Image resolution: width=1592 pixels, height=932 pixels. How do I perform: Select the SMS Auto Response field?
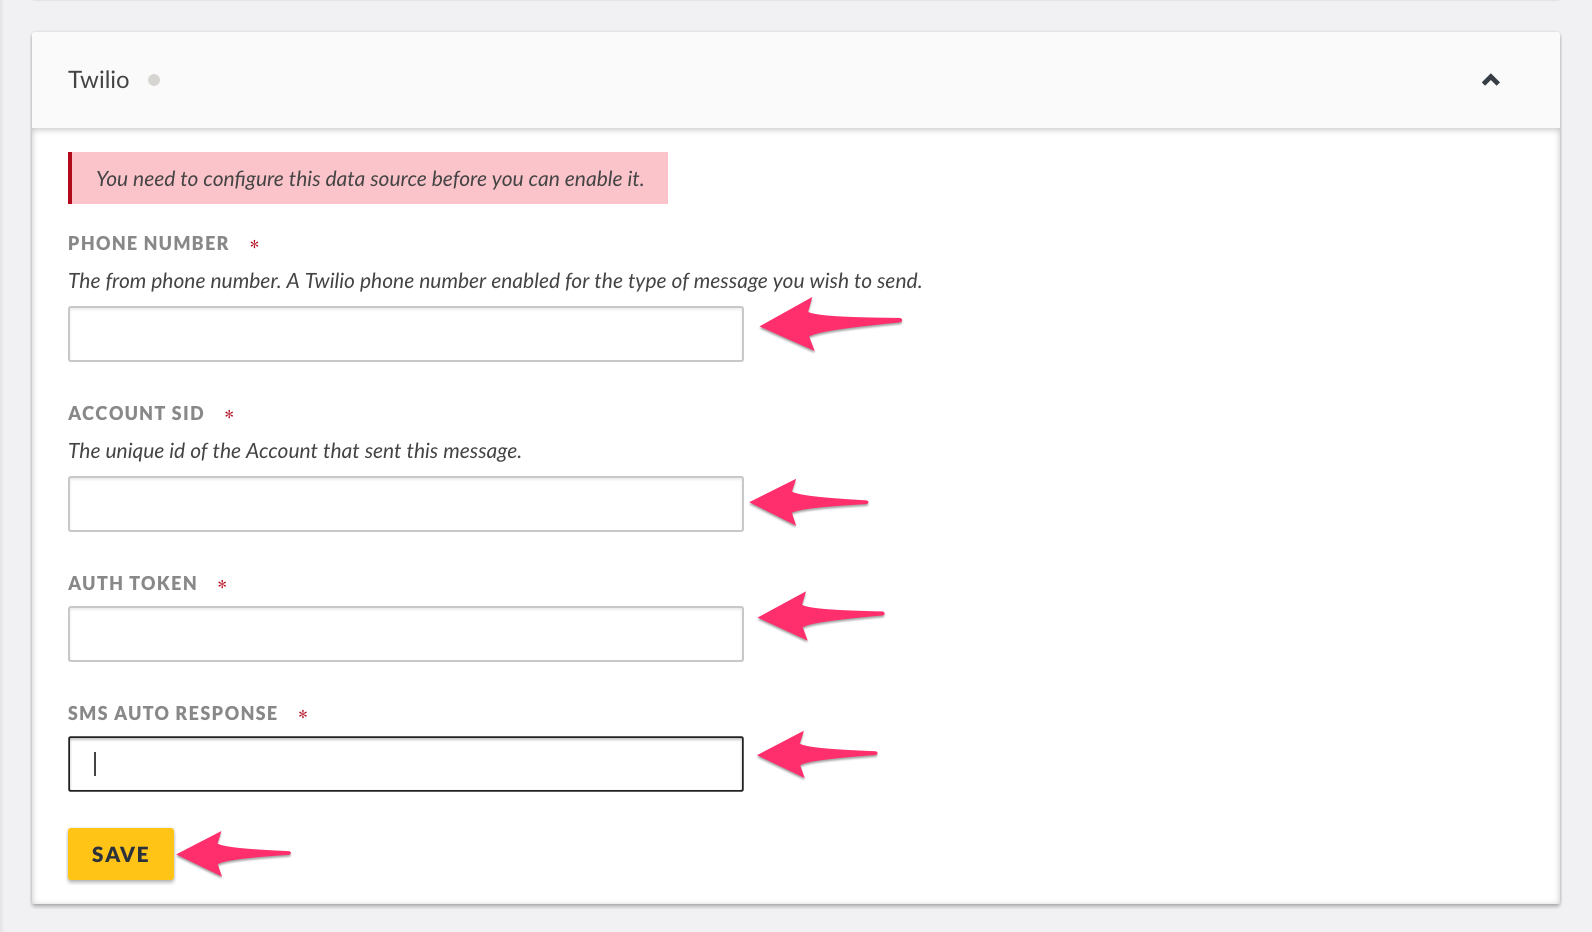tap(406, 764)
